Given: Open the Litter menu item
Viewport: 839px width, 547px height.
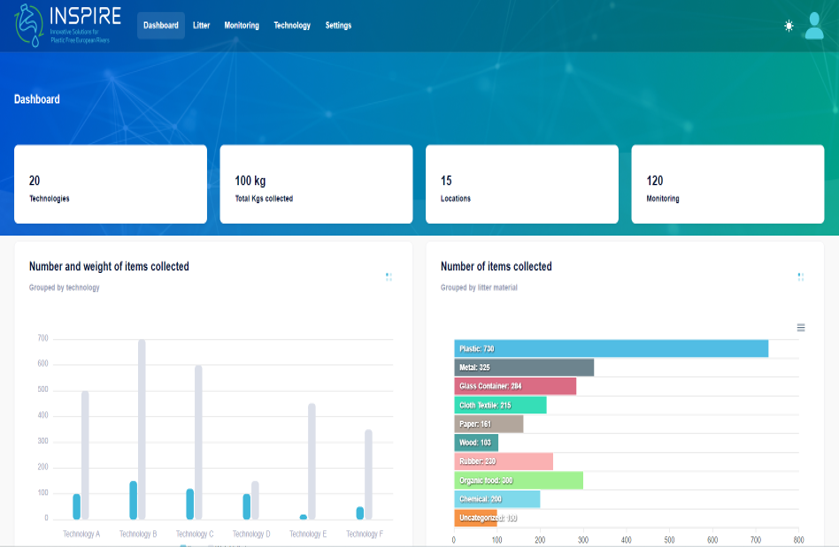Looking at the screenshot, I should click(201, 26).
